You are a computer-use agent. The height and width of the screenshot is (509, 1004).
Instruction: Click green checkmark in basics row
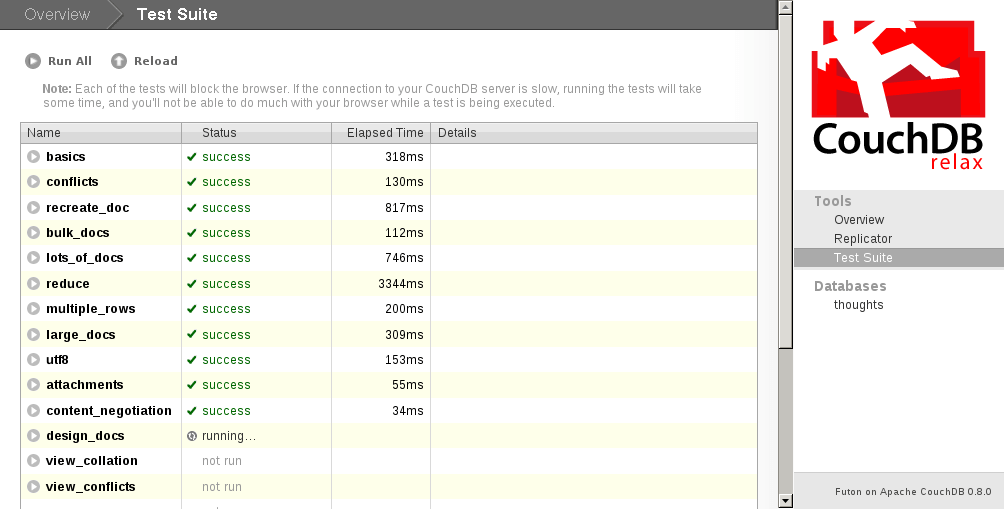coord(191,157)
